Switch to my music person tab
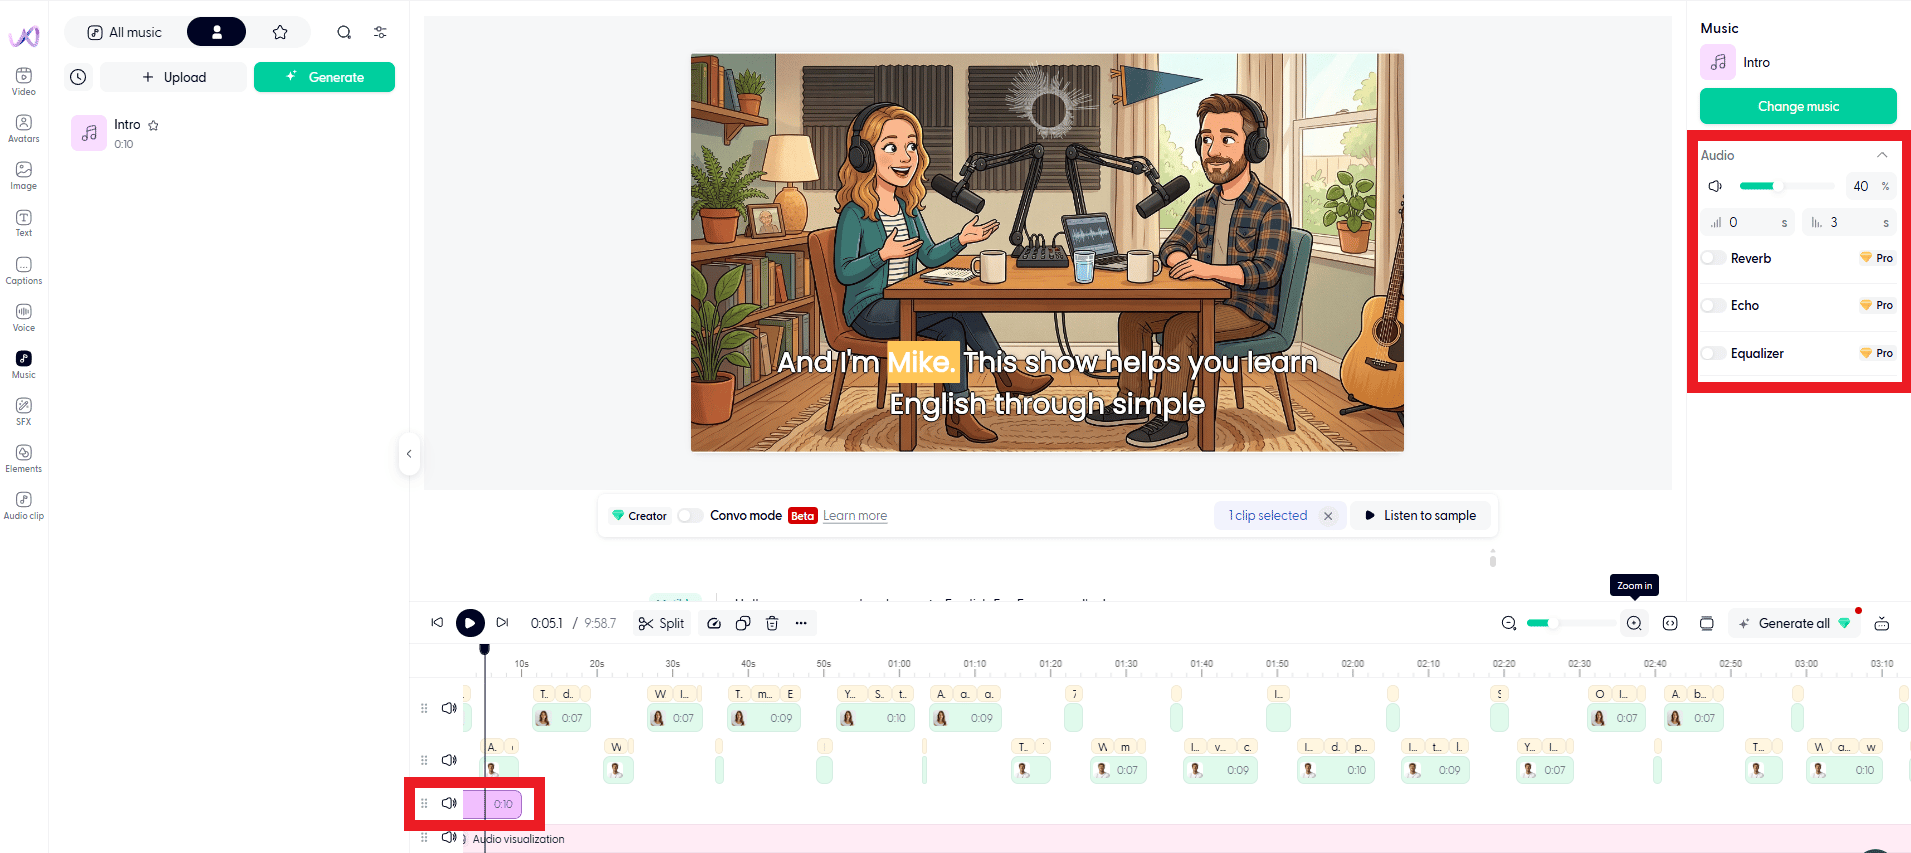Viewport: 1911px width, 853px height. coord(216,32)
